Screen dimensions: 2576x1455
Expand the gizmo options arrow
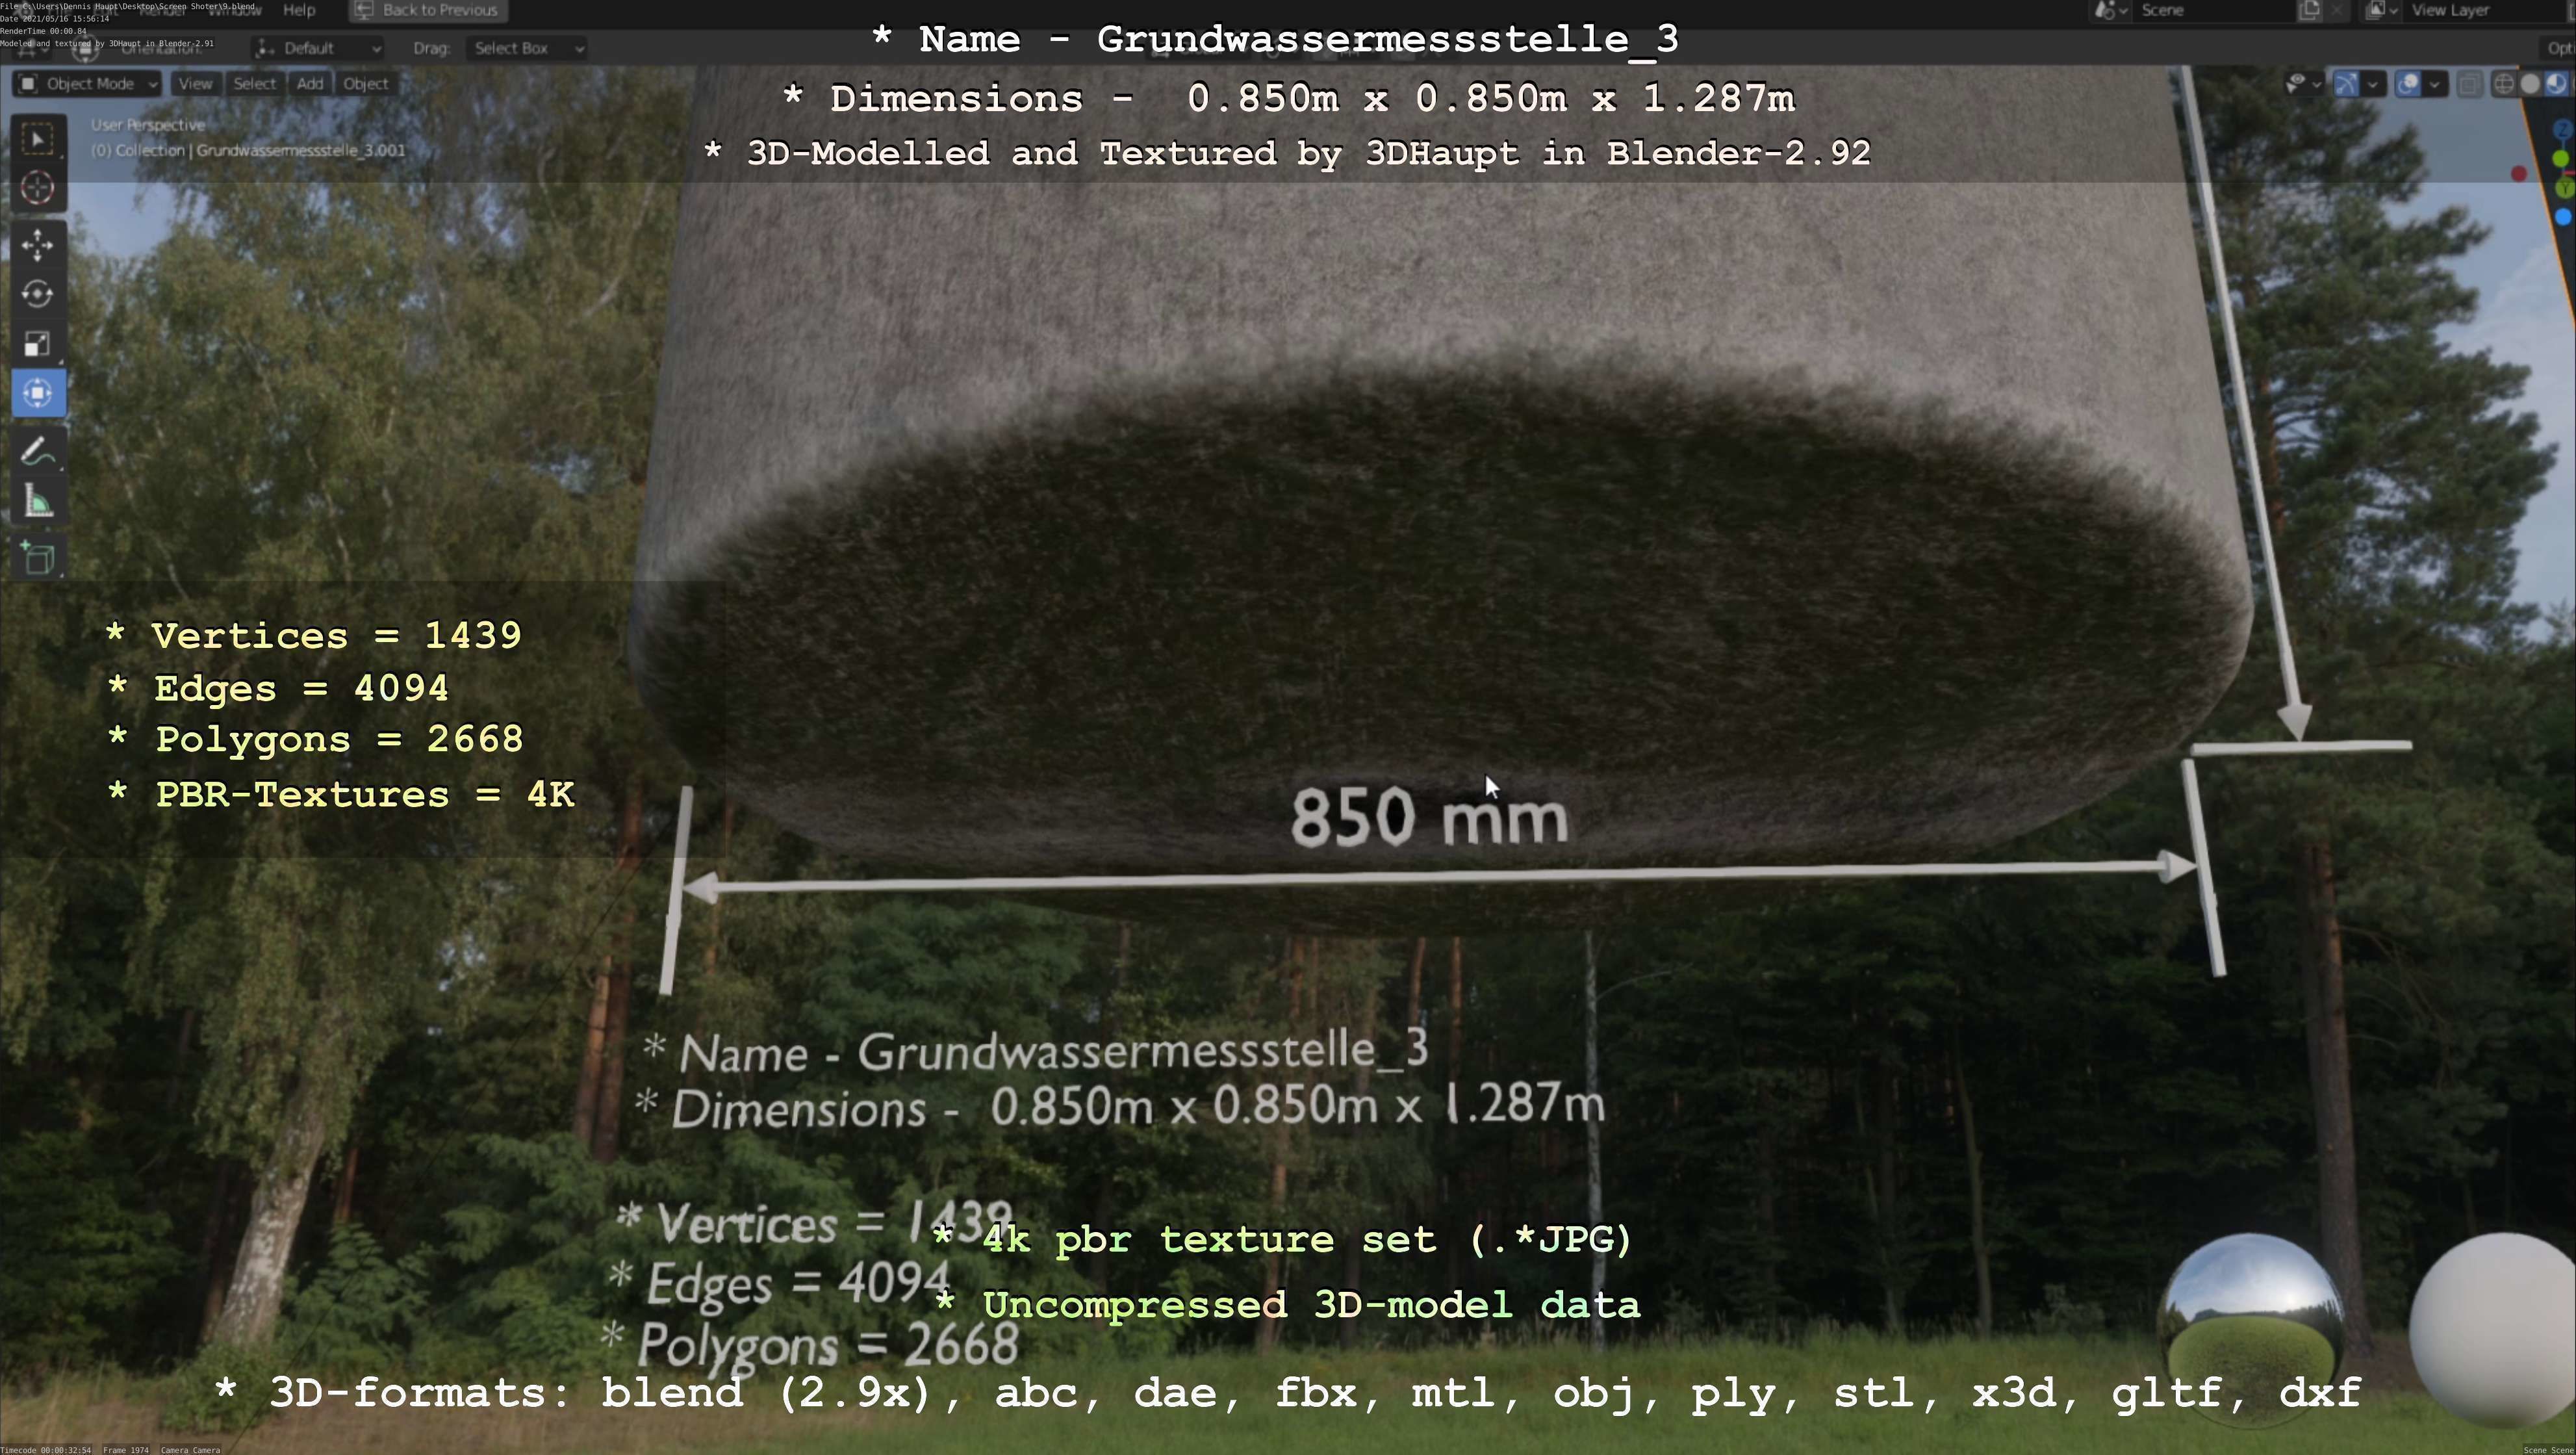(x=2373, y=84)
